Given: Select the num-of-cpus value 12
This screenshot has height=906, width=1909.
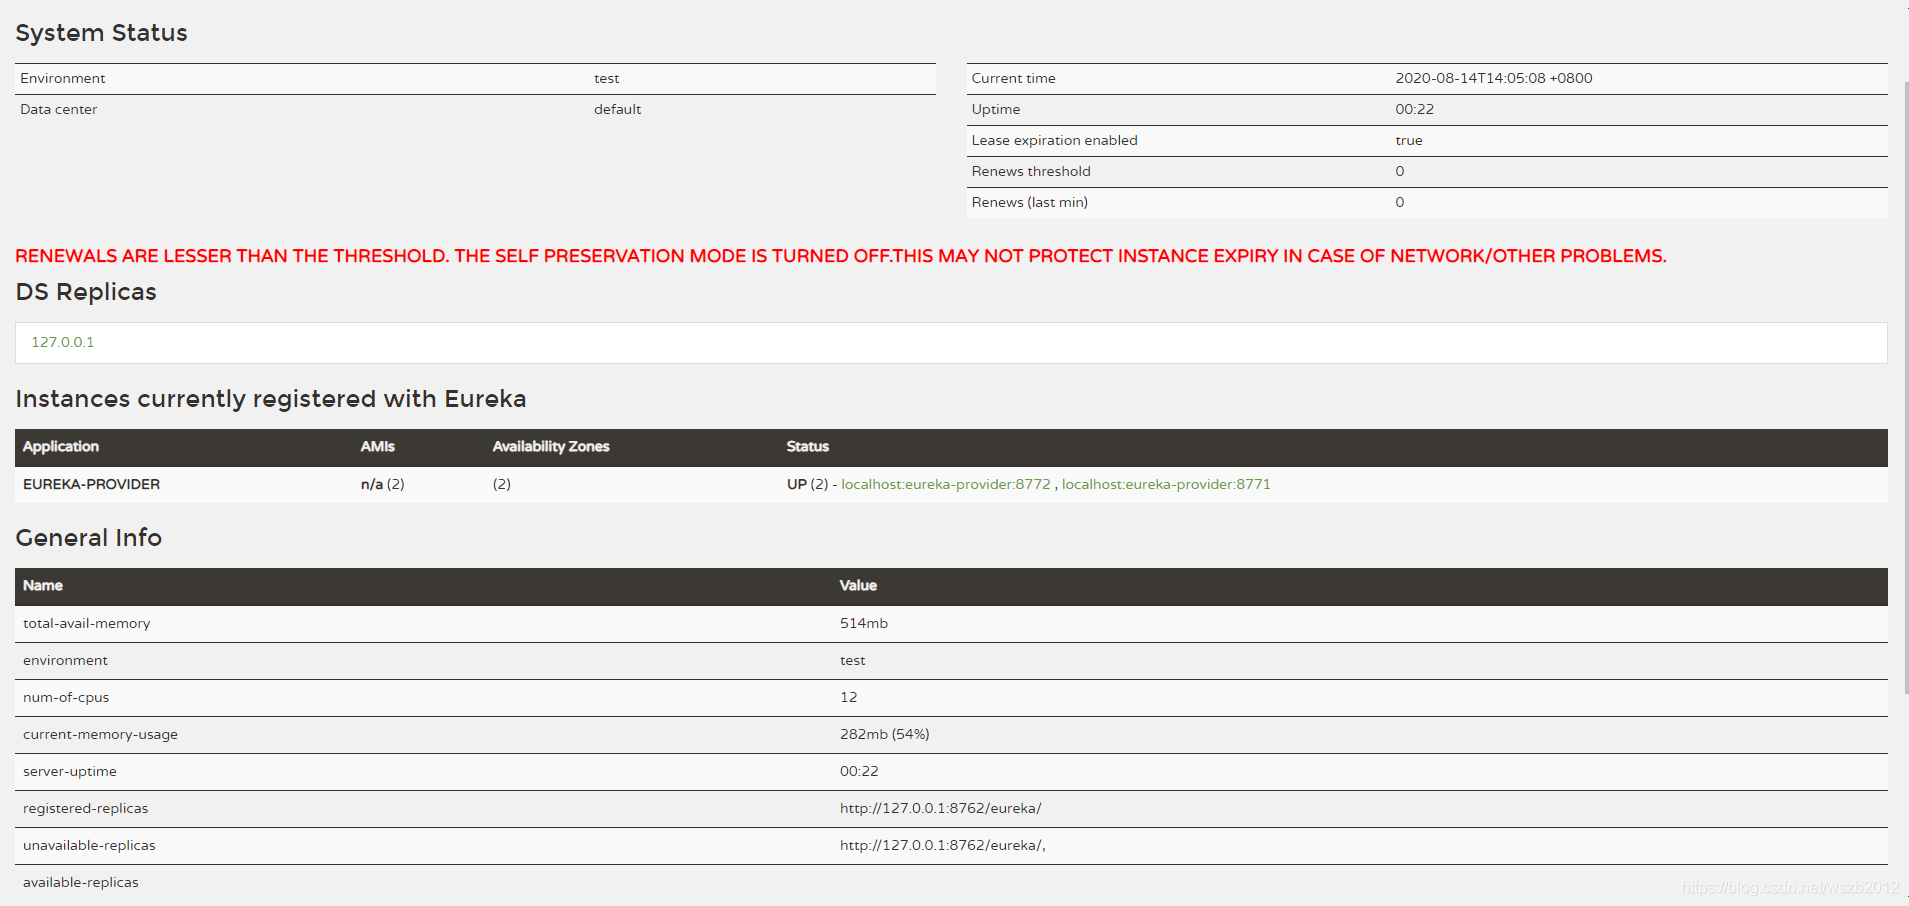Looking at the screenshot, I should pos(849,698).
